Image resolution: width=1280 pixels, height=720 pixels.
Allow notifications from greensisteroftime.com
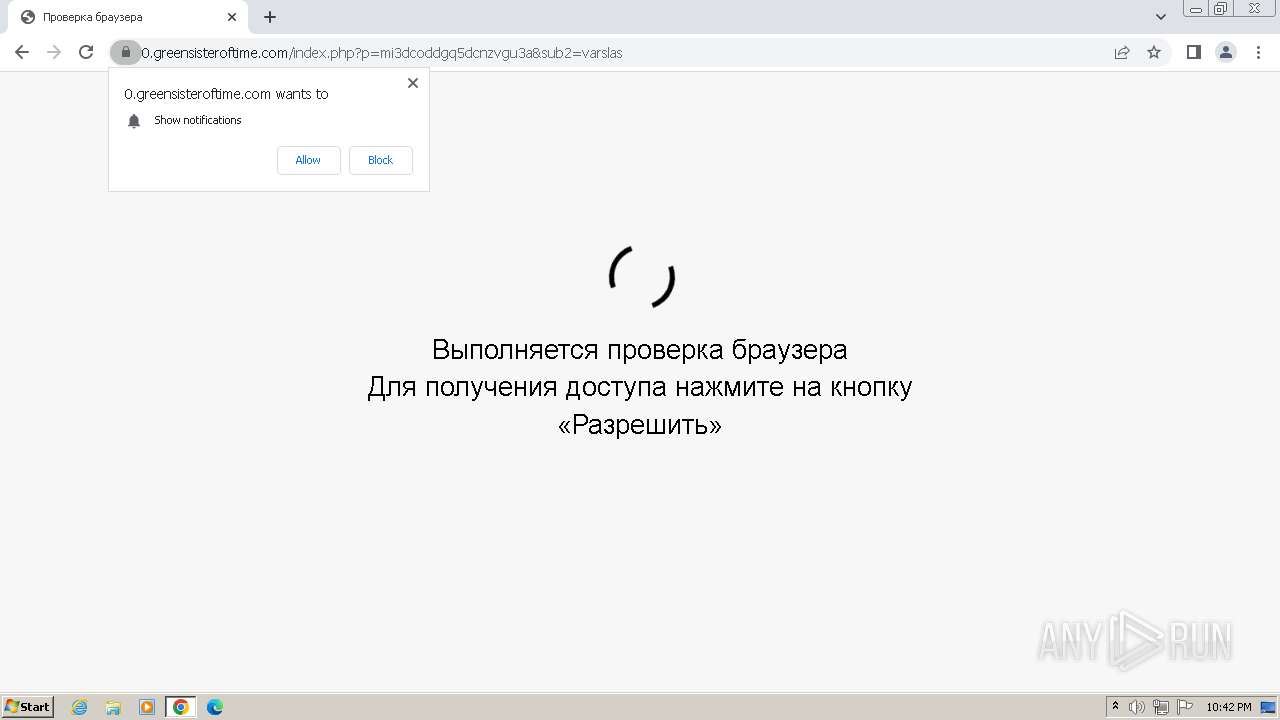tap(308, 160)
